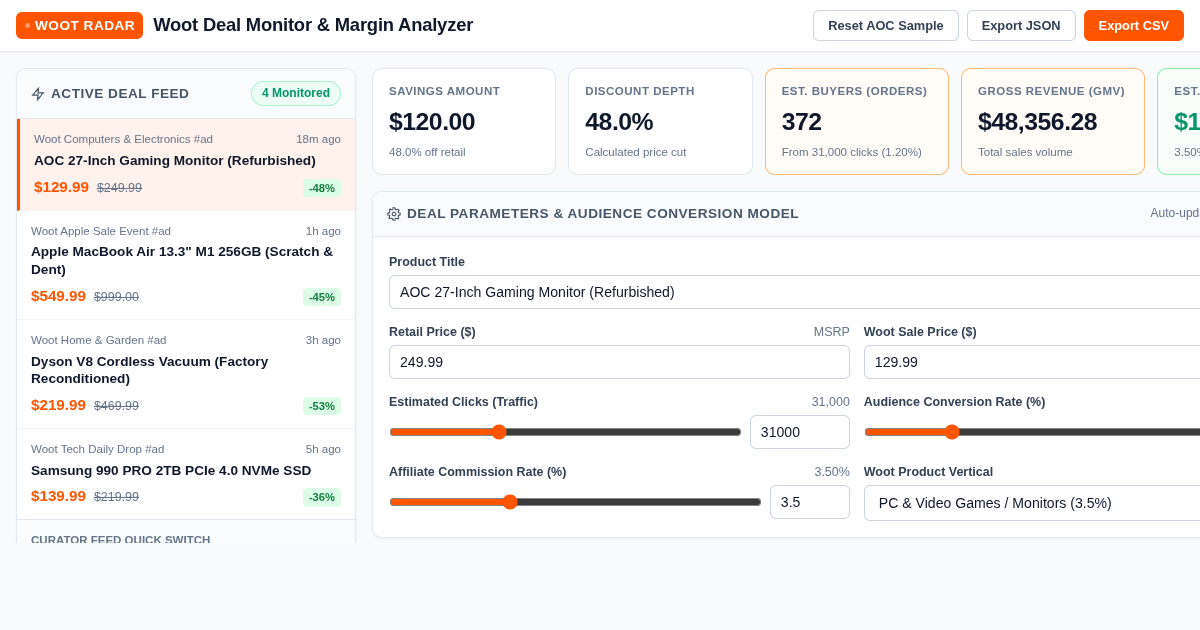Click the $139.99 Samsung sale price

click(x=58, y=496)
